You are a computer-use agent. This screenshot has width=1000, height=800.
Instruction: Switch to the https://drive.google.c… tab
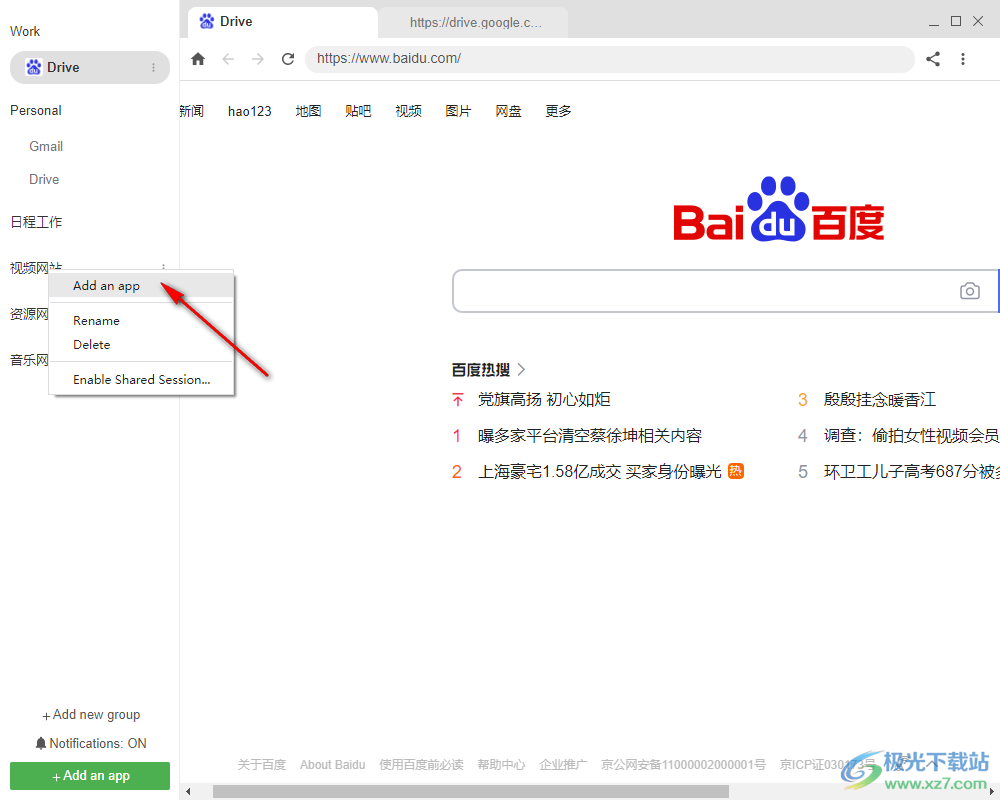pos(475,22)
